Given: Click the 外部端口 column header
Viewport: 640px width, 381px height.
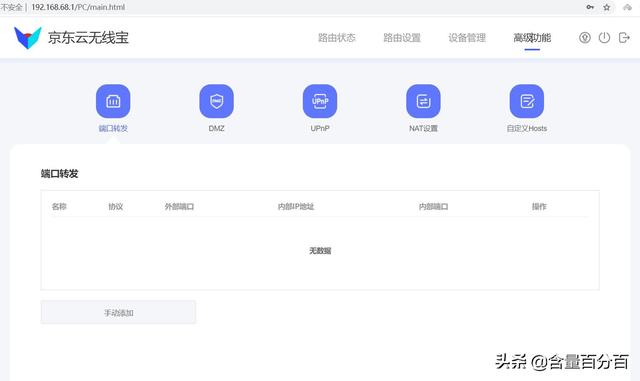Looking at the screenshot, I should point(179,206).
